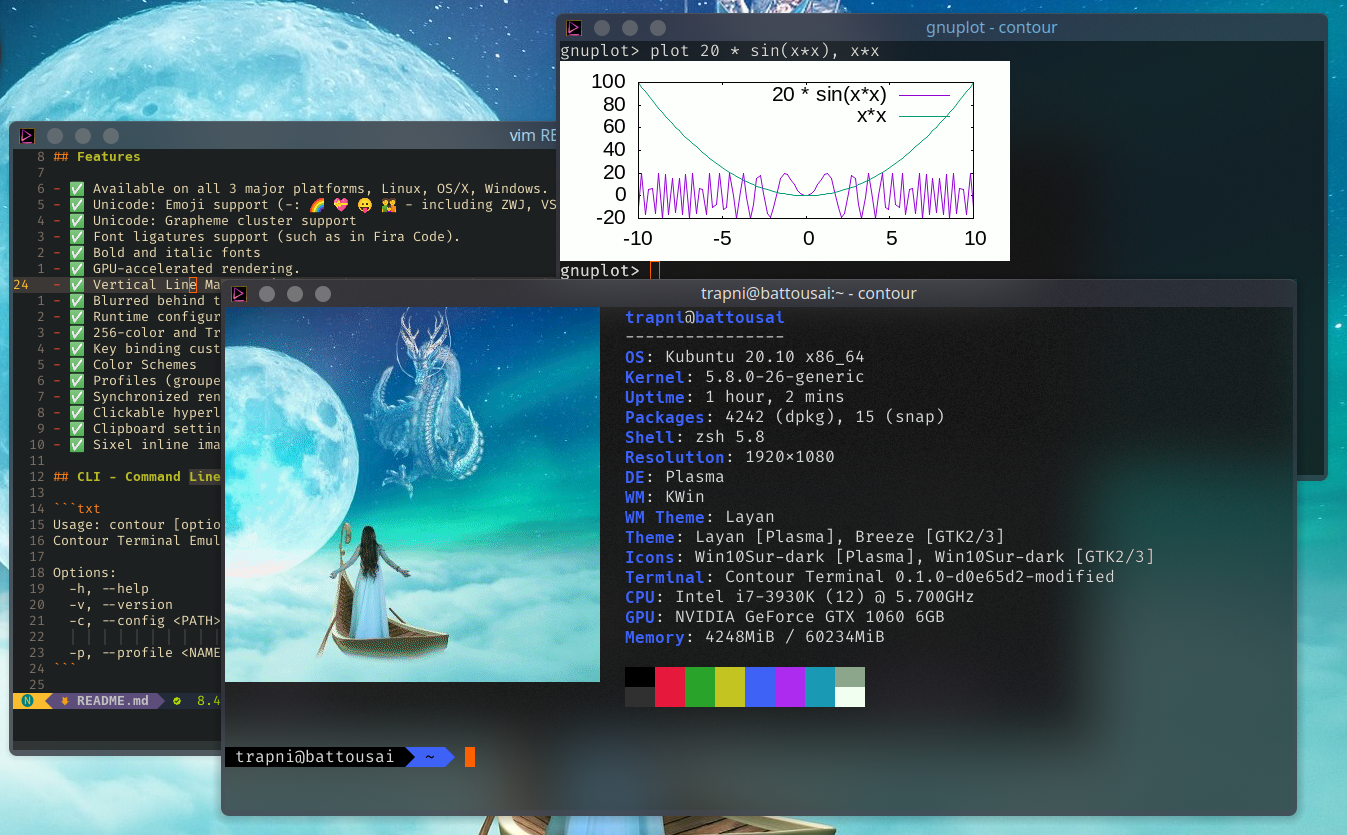Click the Contour icon in the trapni@battousai title bar
The height and width of the screenshot is (835, 1347).
(239, 294)
